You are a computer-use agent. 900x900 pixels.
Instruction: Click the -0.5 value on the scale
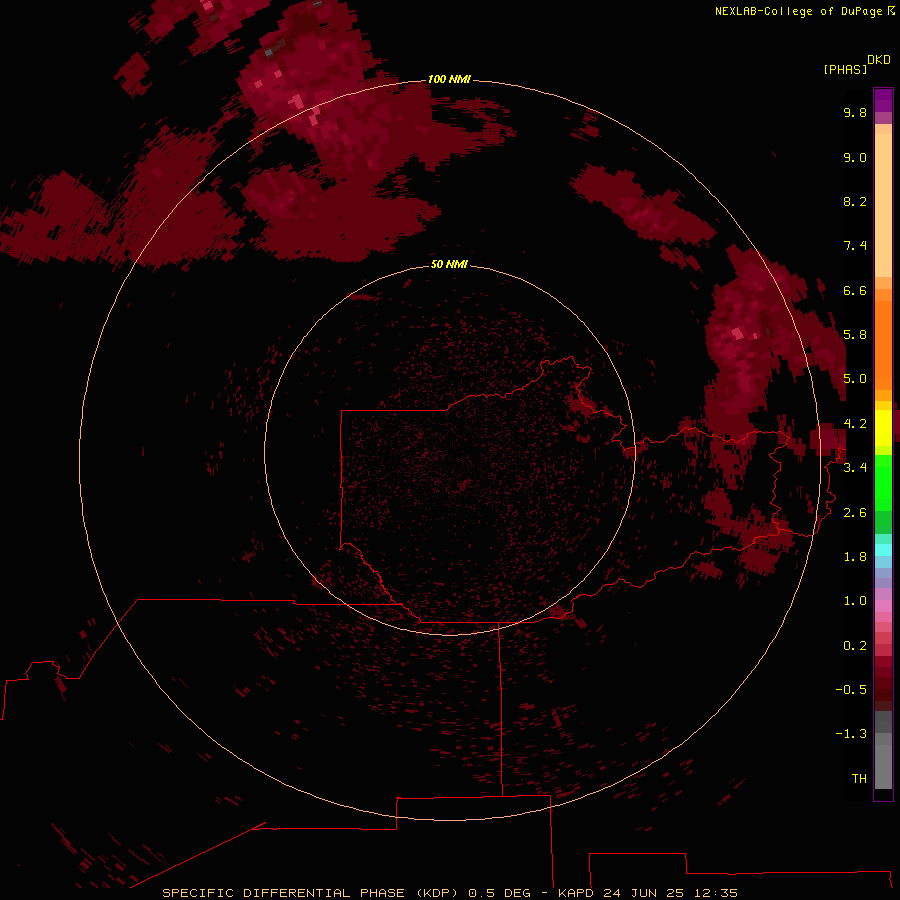(851, 690)
